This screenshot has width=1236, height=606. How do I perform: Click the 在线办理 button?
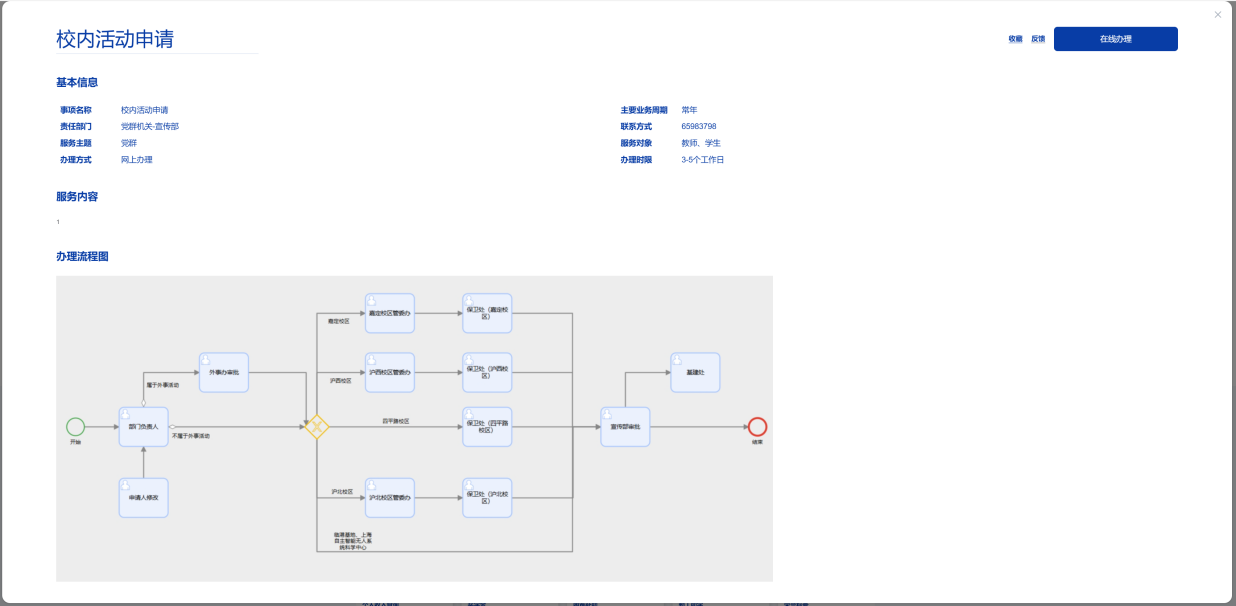[1115, 39]
